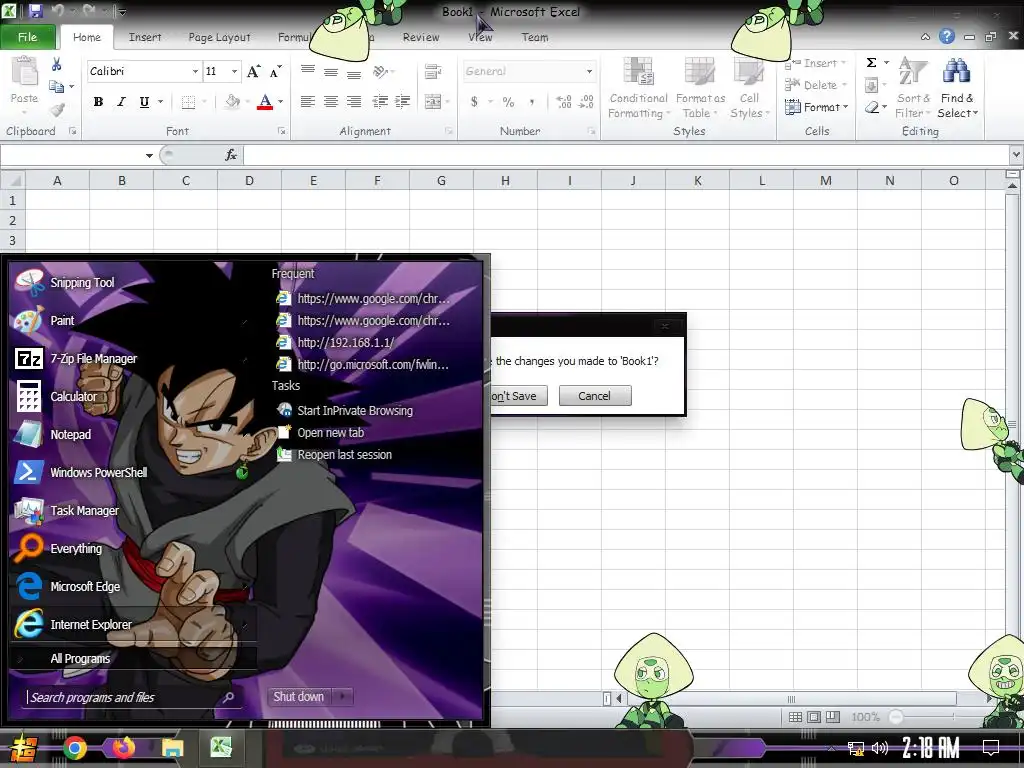
Task: Open the font color dropdown arrow
Action: 281,101
